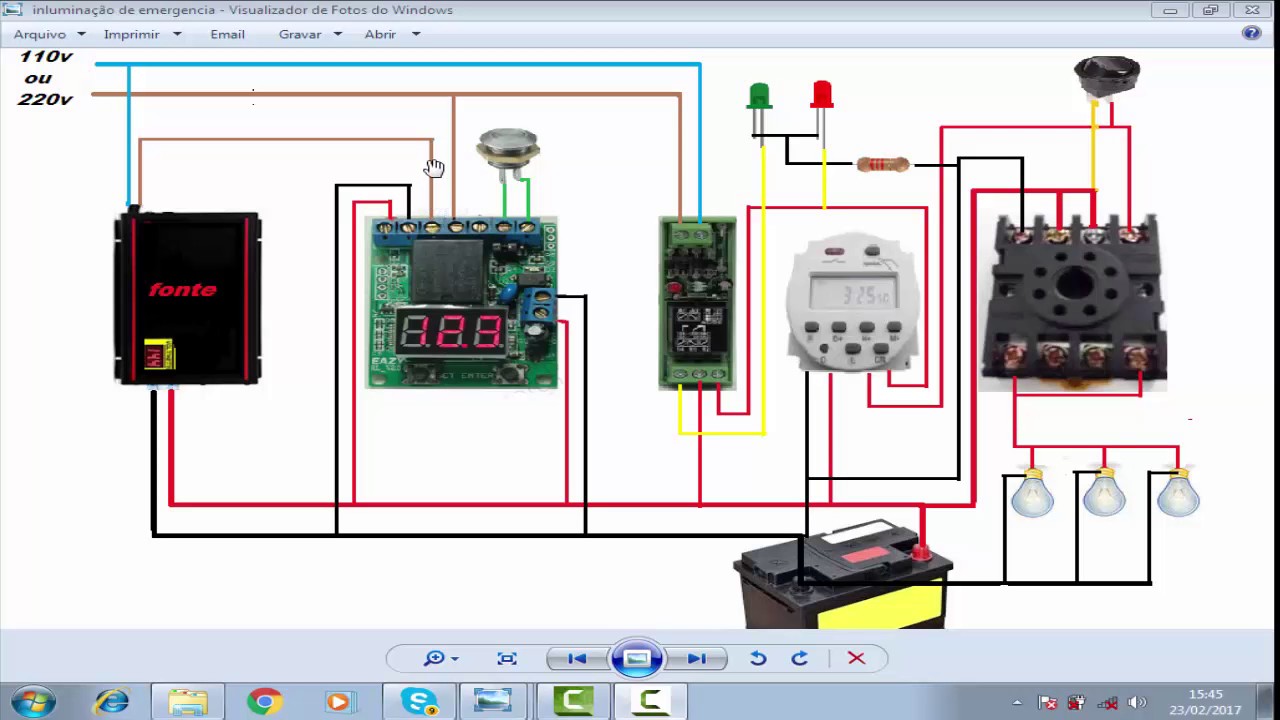Start the slide show
Screen dimensions: 1280x720
tap(637, 658)
